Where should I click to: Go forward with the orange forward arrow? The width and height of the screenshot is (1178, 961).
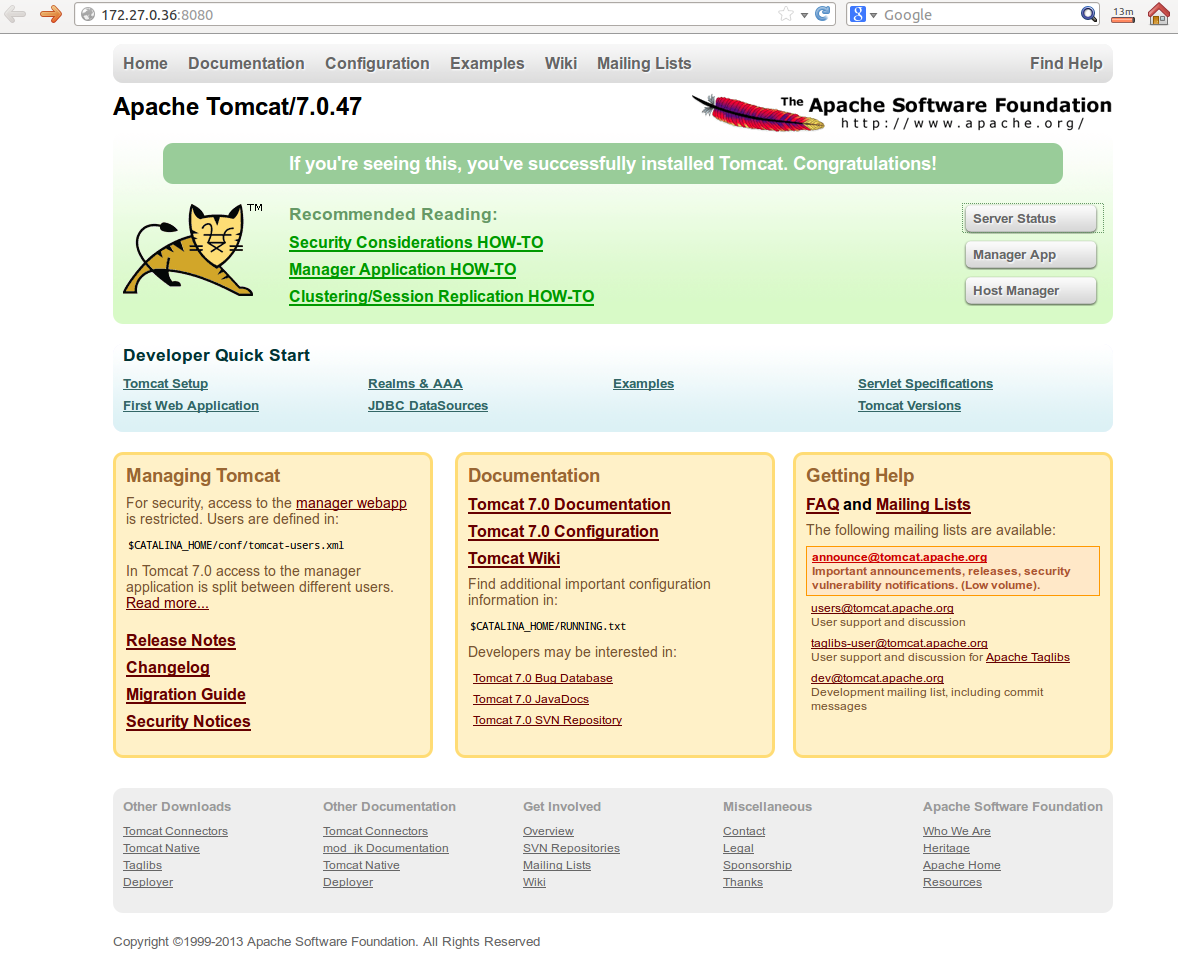click(51, 14)
